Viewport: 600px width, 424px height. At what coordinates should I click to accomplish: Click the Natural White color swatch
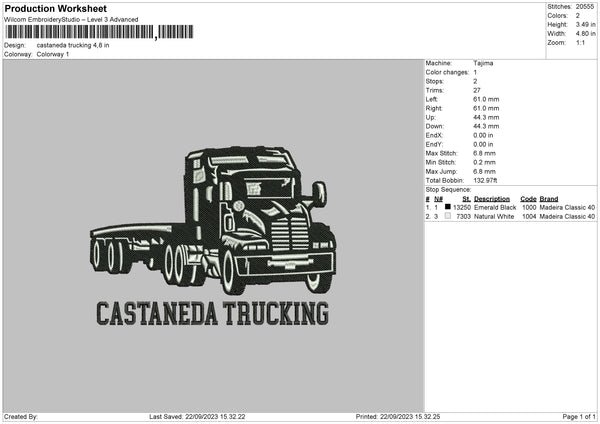[x=448, y=216]
